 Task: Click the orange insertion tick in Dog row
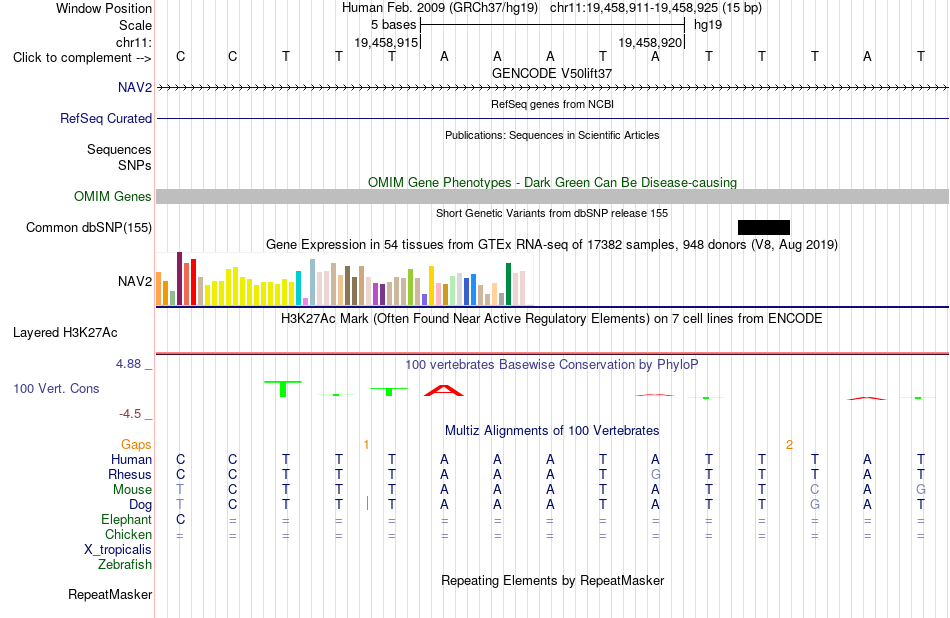(367, 503)
